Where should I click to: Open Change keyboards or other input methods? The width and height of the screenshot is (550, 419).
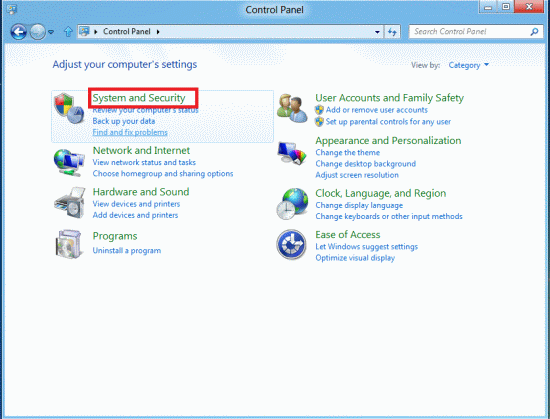pos(389,216)
